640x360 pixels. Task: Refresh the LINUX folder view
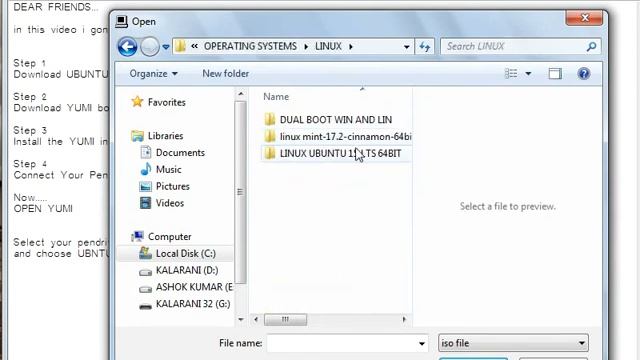424,47
